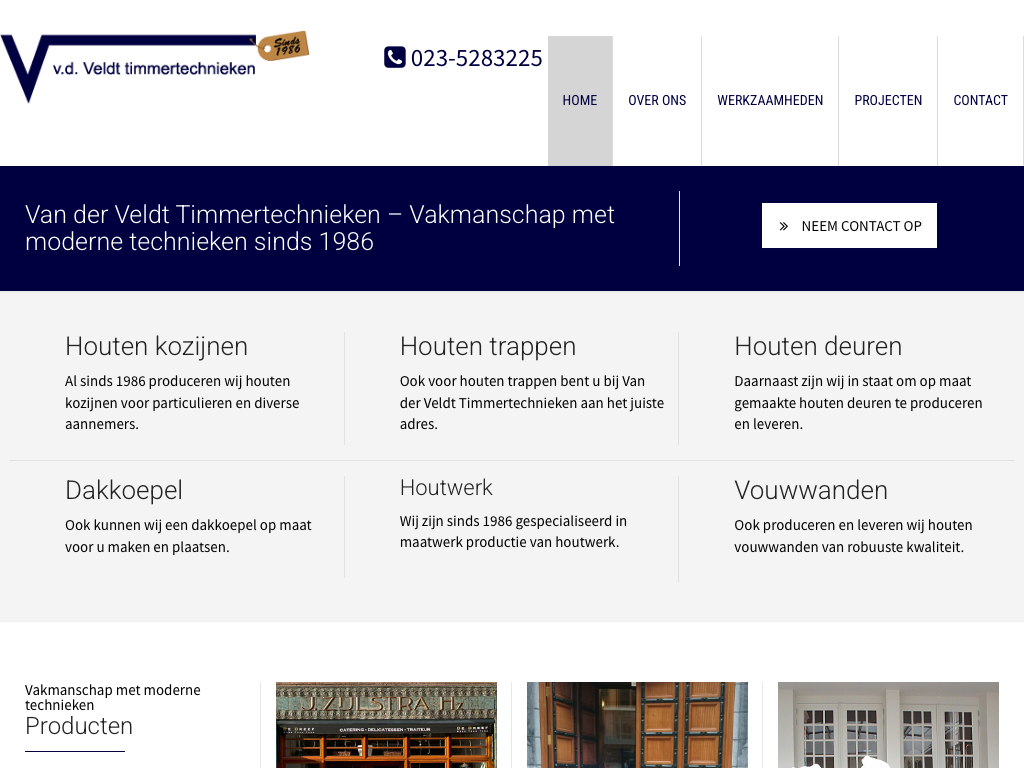Click the v.d. Veldt timmertechnieken logo
Viewport: 1024px width, 768px height.
pyautogui.click(x=130, y=67)
